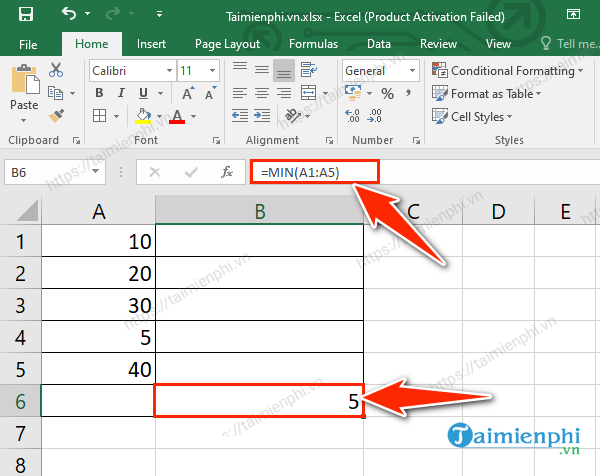Click the Cancel X in formula bar

coord(155,173)
